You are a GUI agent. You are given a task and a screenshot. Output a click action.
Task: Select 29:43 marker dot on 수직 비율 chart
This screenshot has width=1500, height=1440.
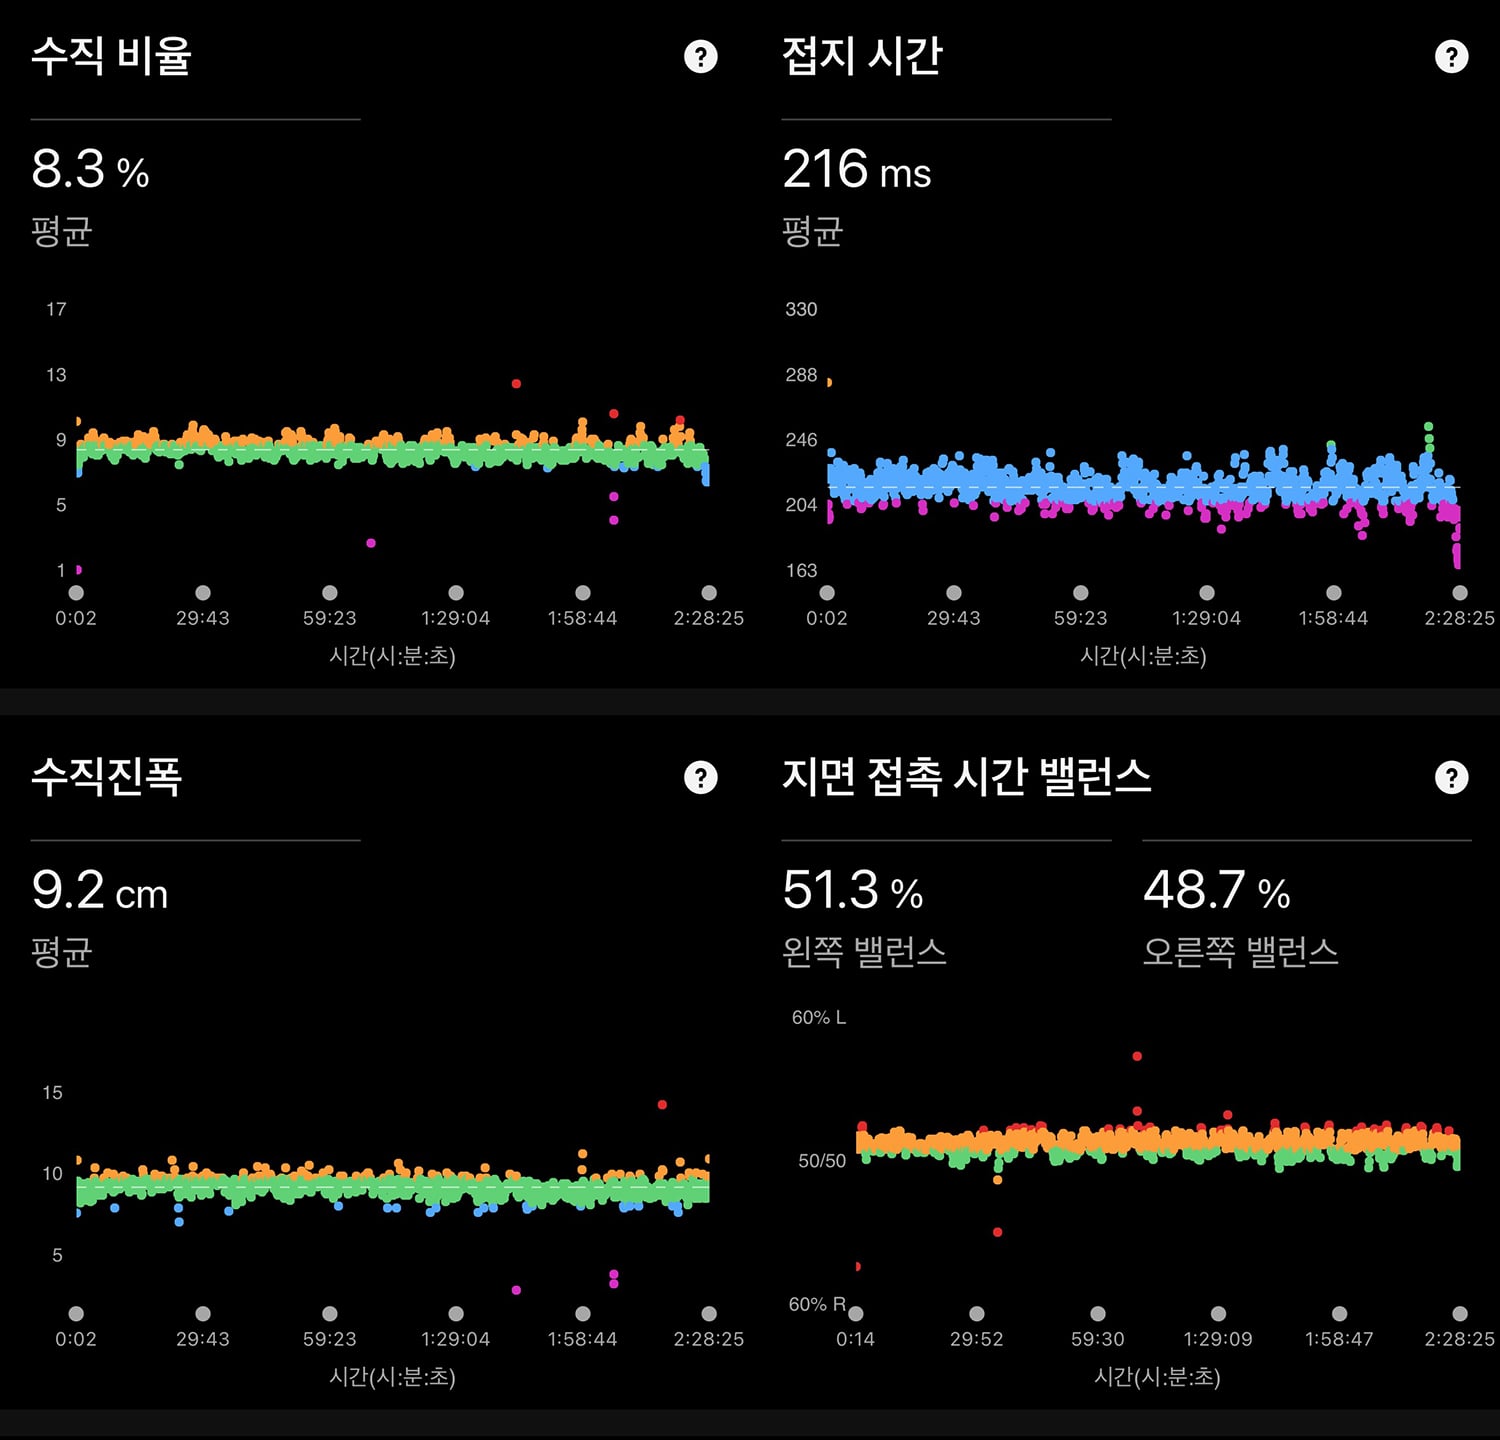tap(203, 593)
